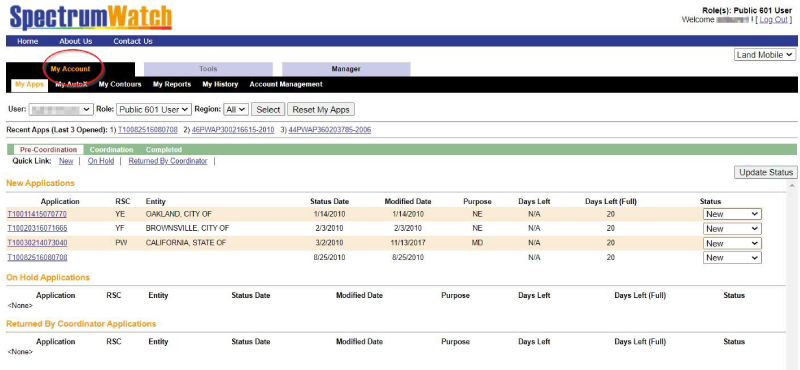Image resolution: width=800 pixels, height=370 pixels.
Task: Click the SpectrumWatch logo
Action: pyautogui.click(x=91, y=17)
